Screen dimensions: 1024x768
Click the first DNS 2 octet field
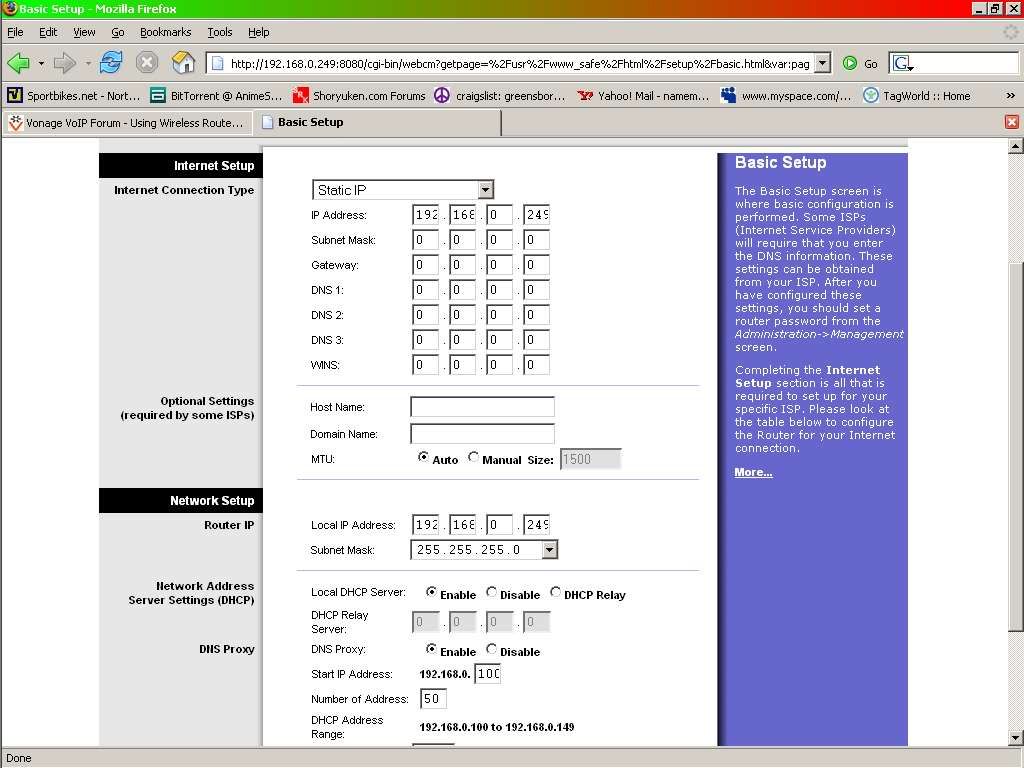point(426,315)
